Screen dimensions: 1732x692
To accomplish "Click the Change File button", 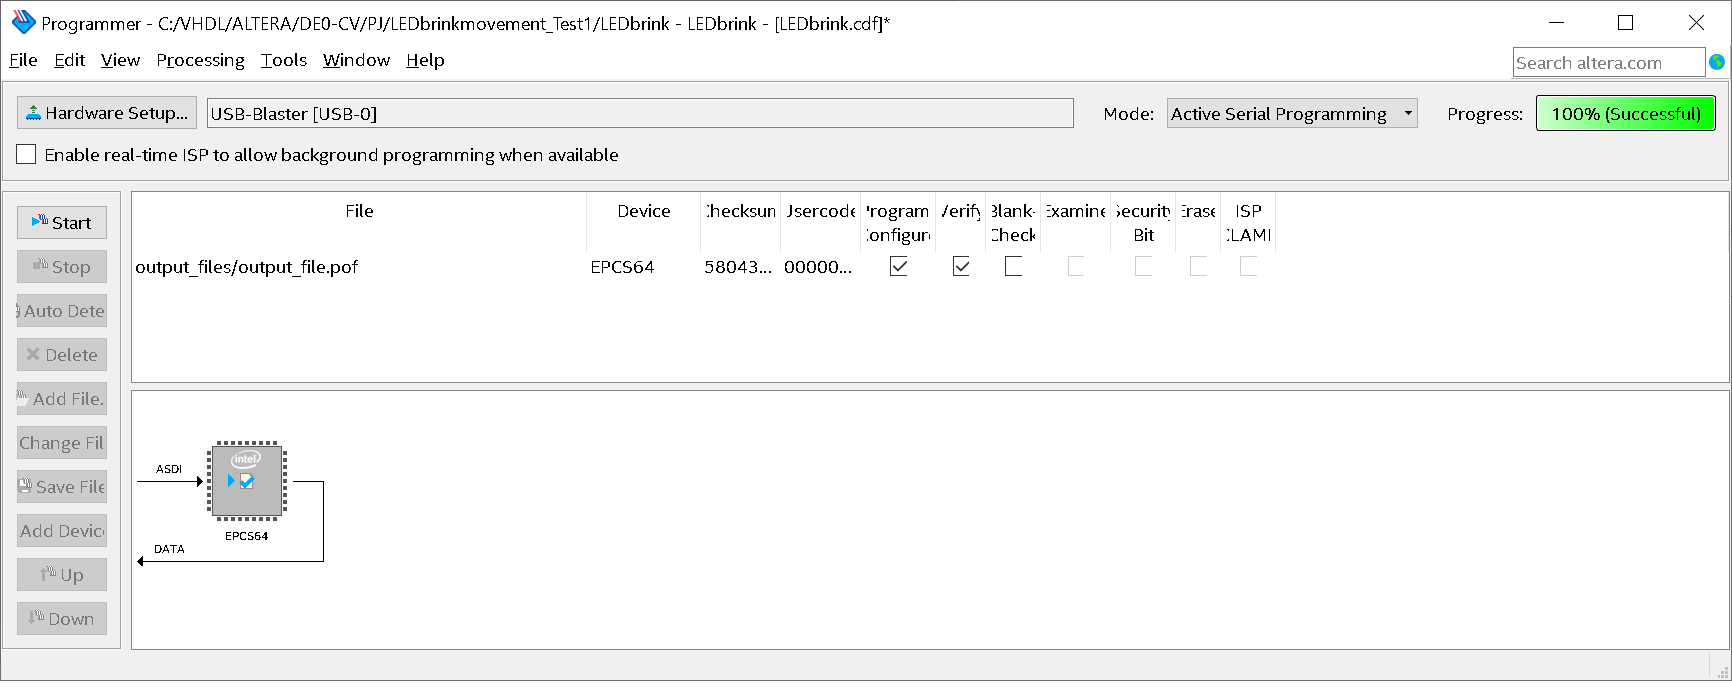I will tap(62, 442).
